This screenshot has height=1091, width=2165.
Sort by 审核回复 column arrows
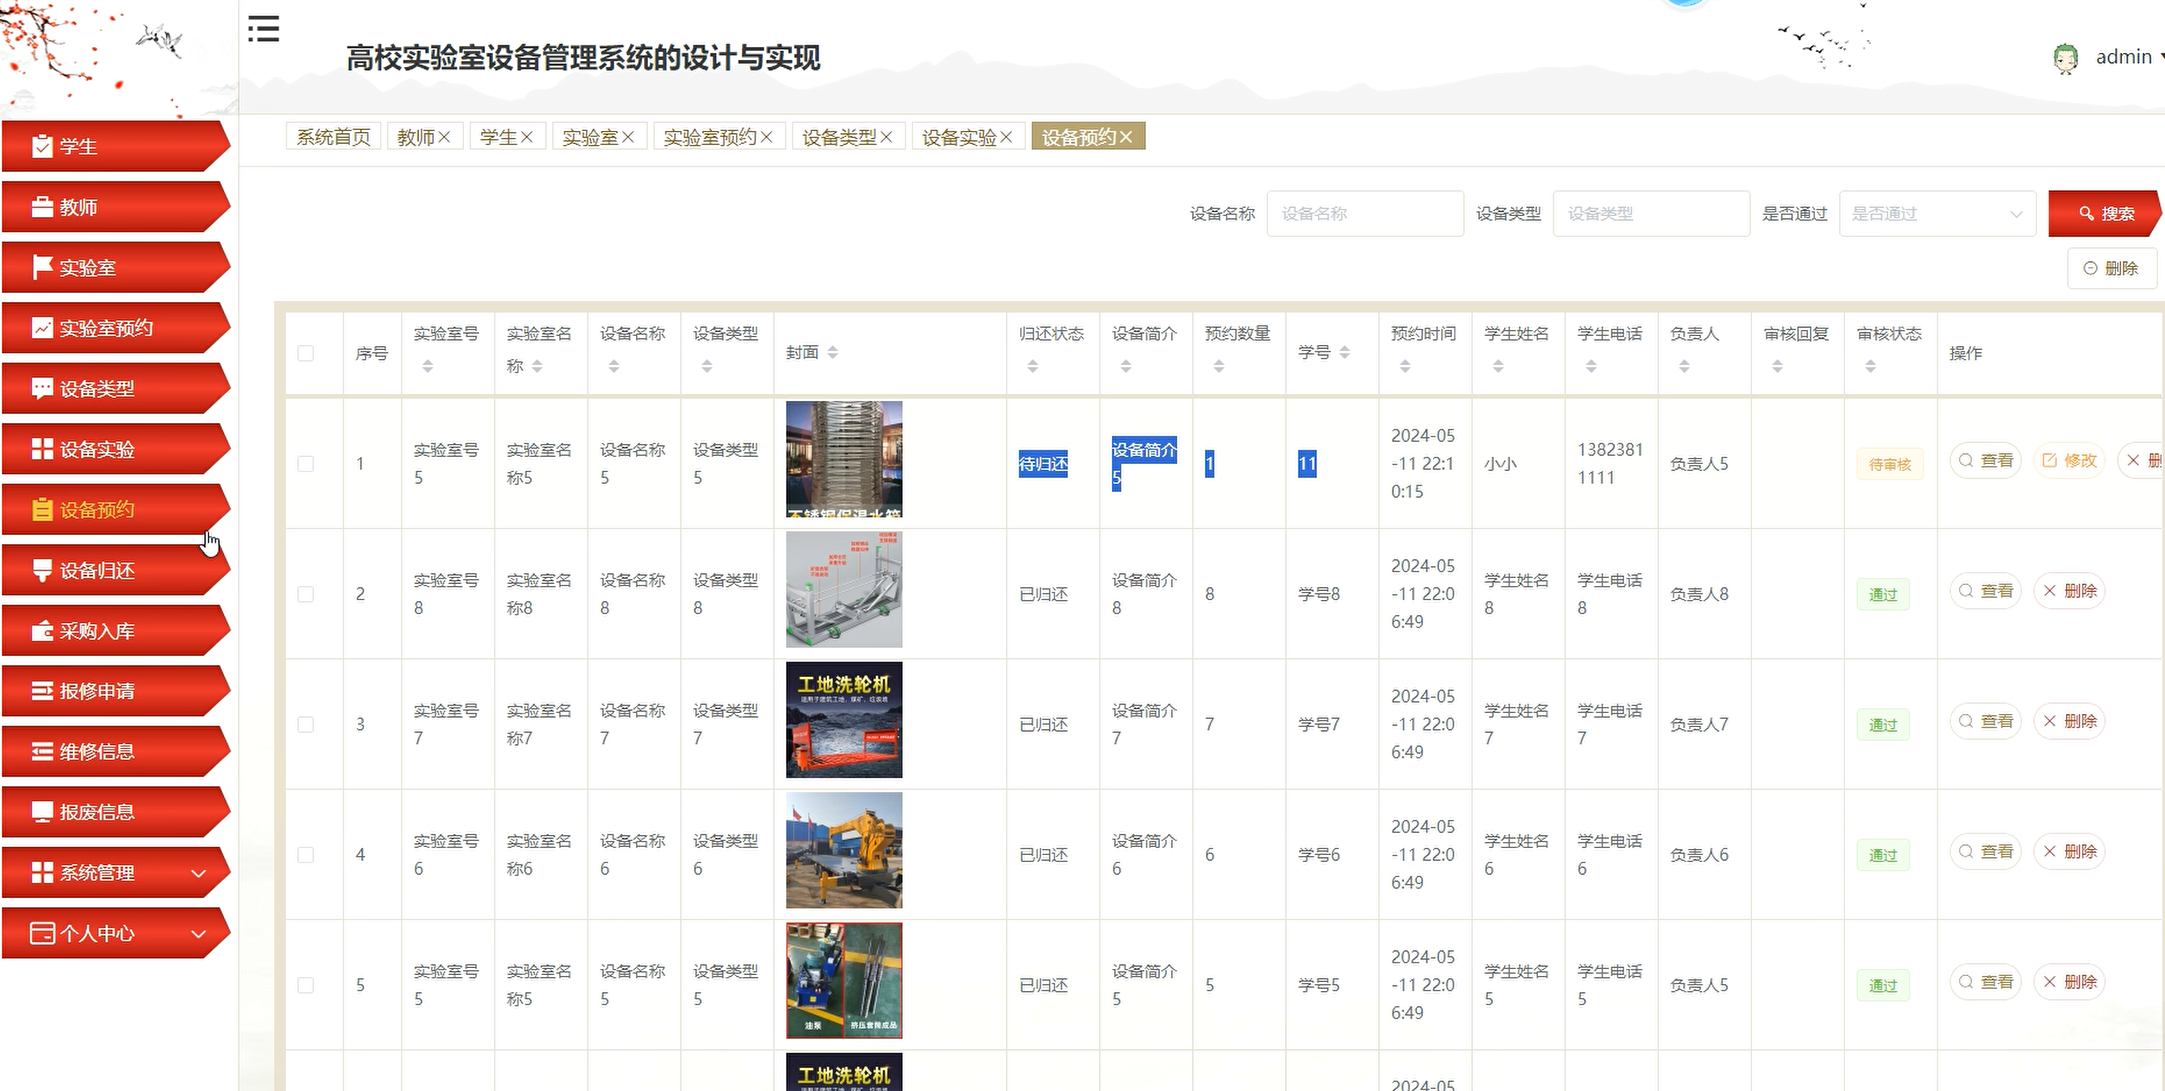pyautogui.click(x=1777, y=366)
